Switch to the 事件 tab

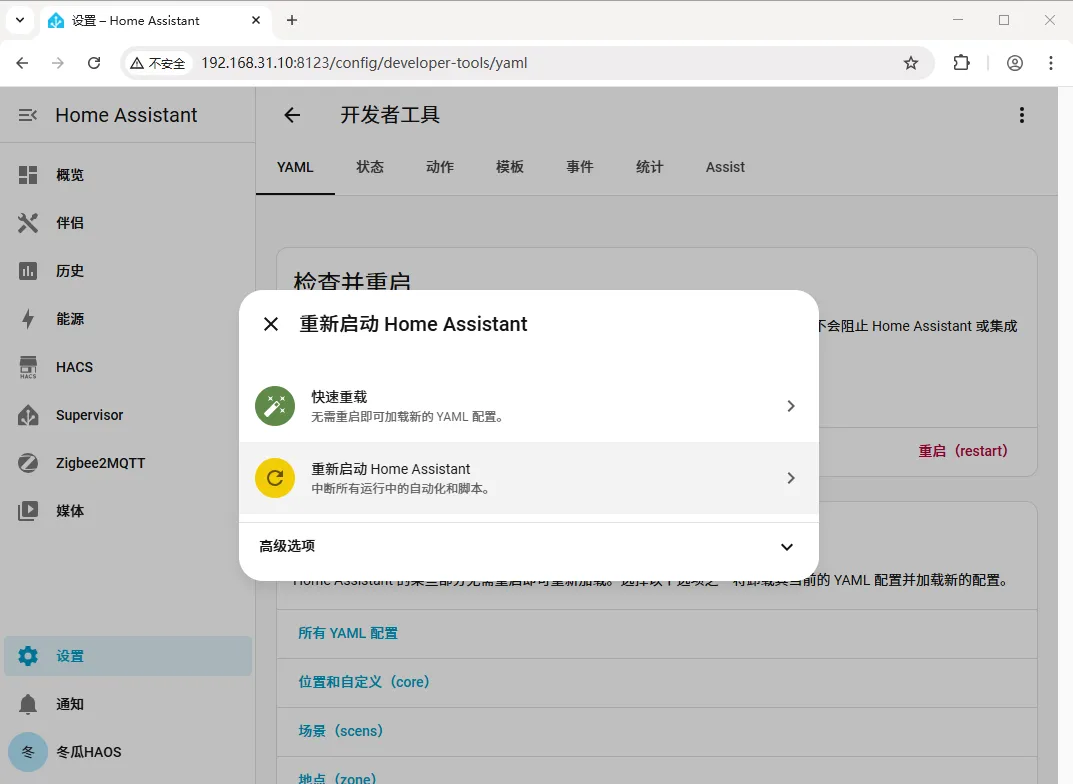pyautogui.click(x=580, y=167)
